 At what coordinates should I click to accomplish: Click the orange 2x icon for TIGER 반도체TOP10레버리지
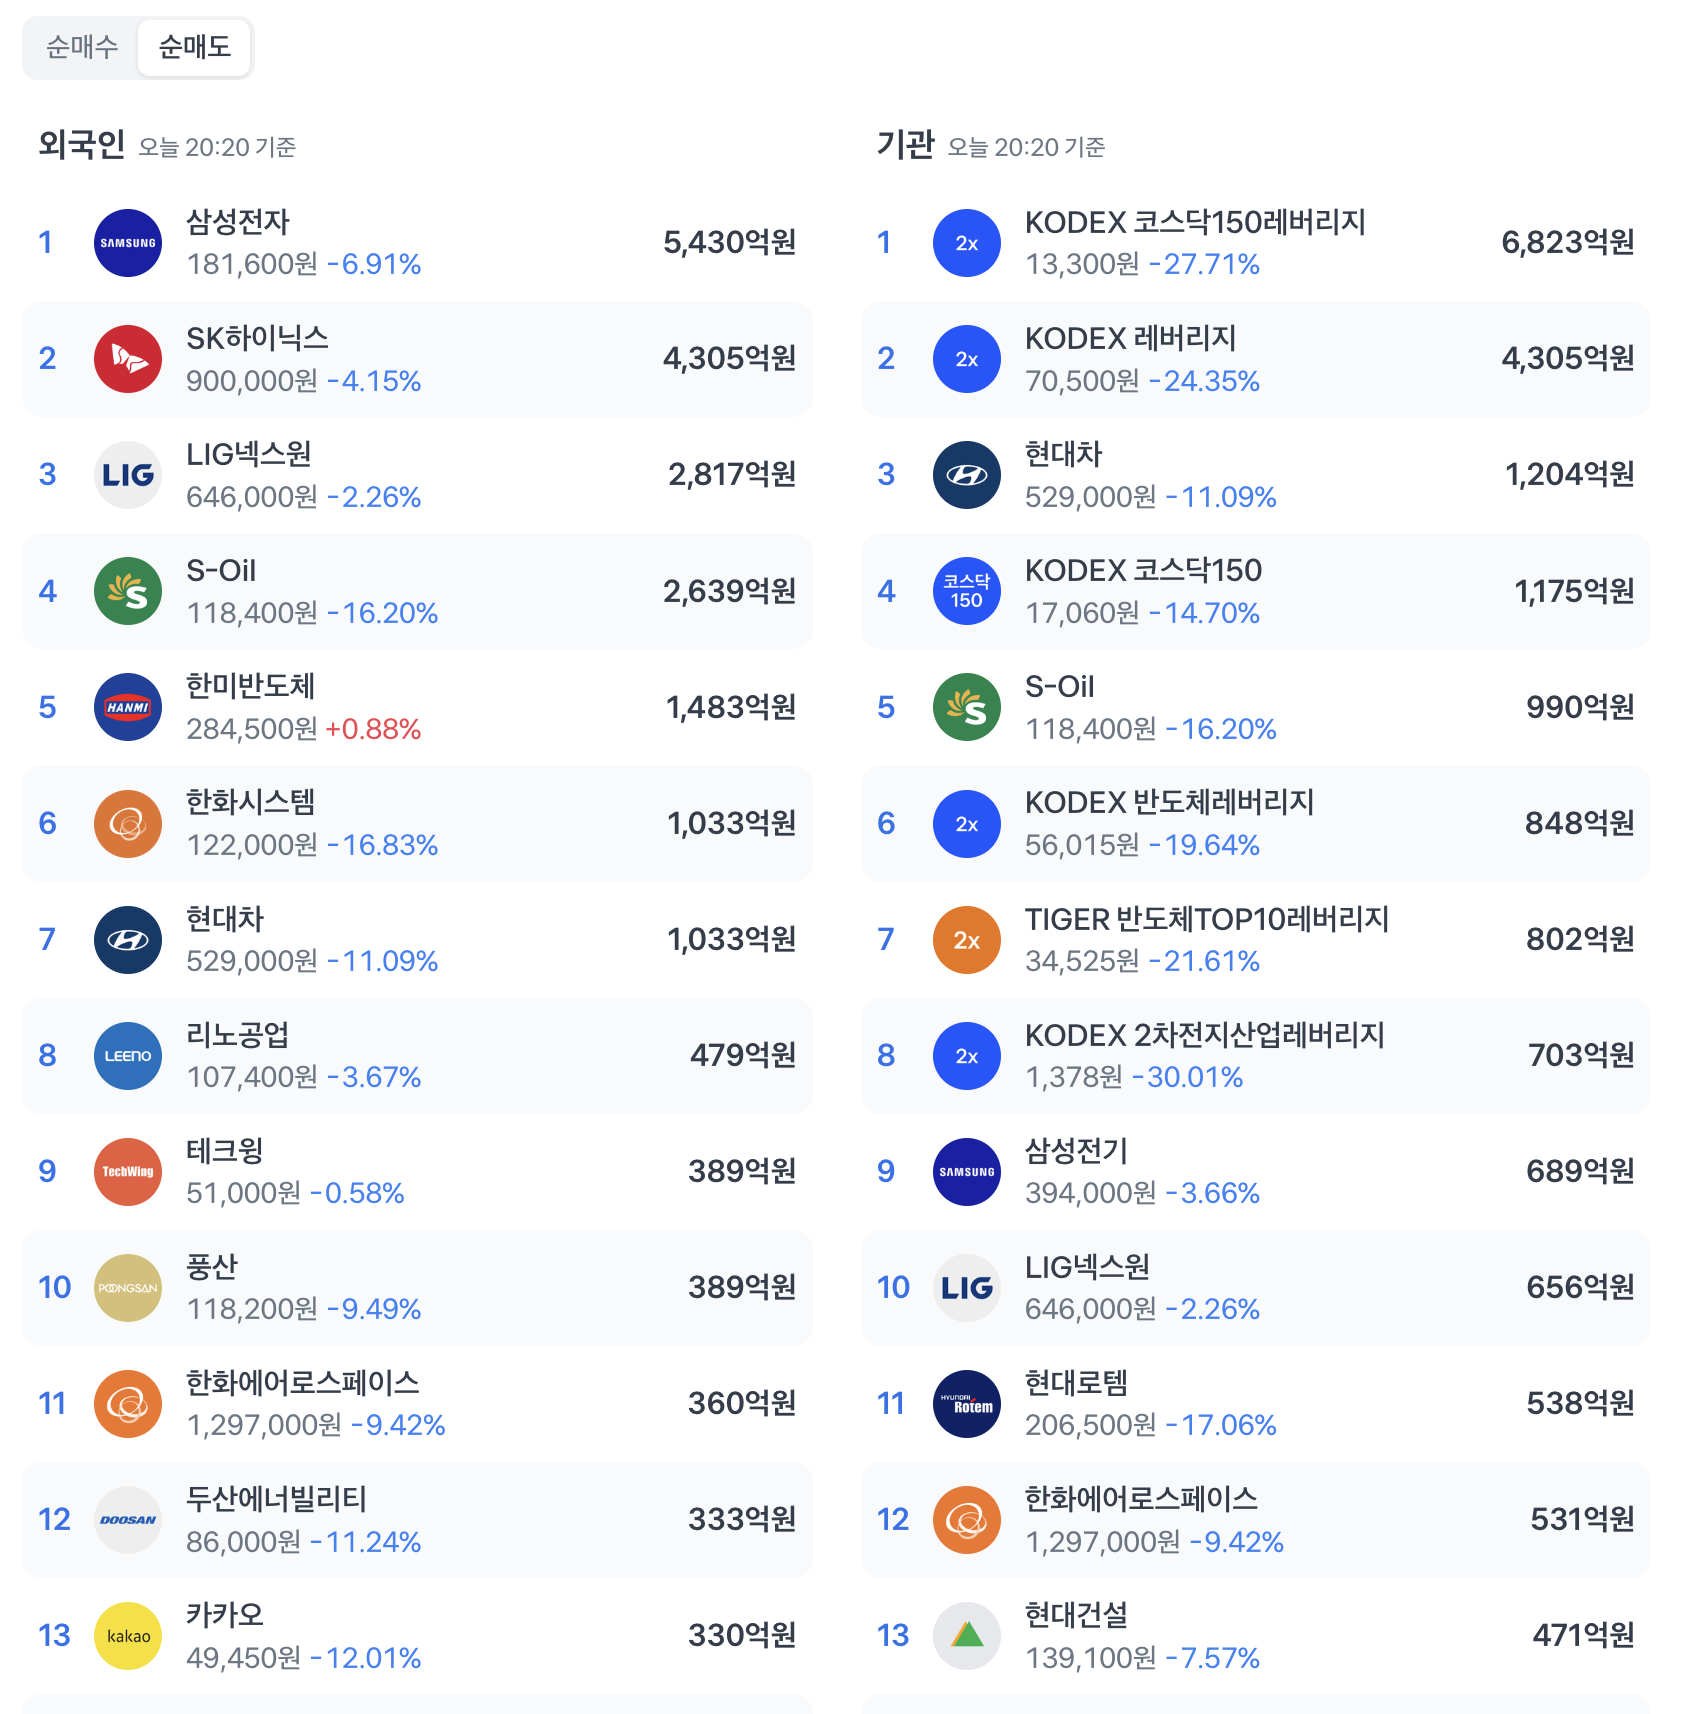pos(966,940)
